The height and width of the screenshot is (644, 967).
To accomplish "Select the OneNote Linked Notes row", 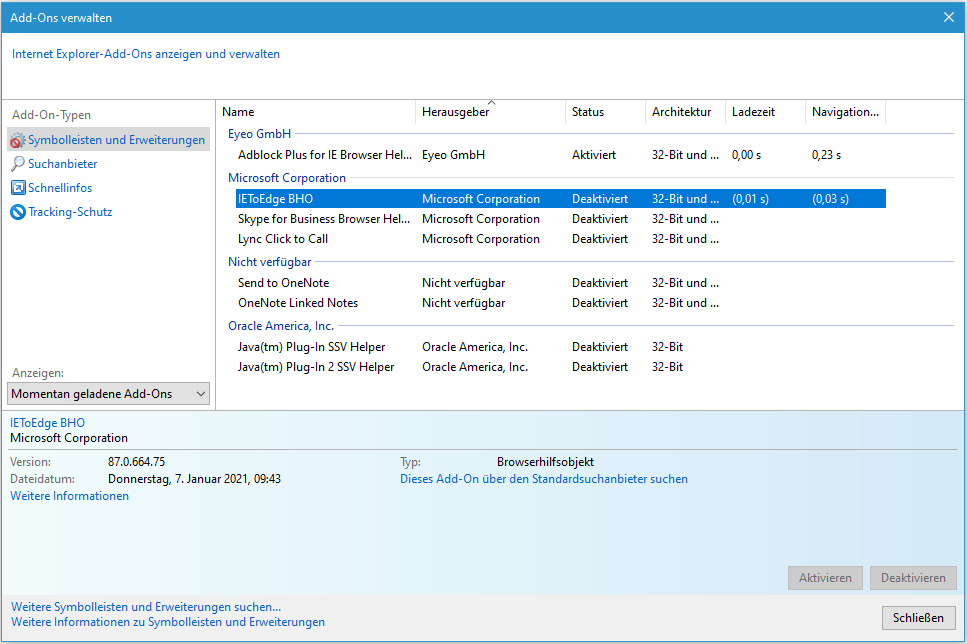I will coord(561,303).
